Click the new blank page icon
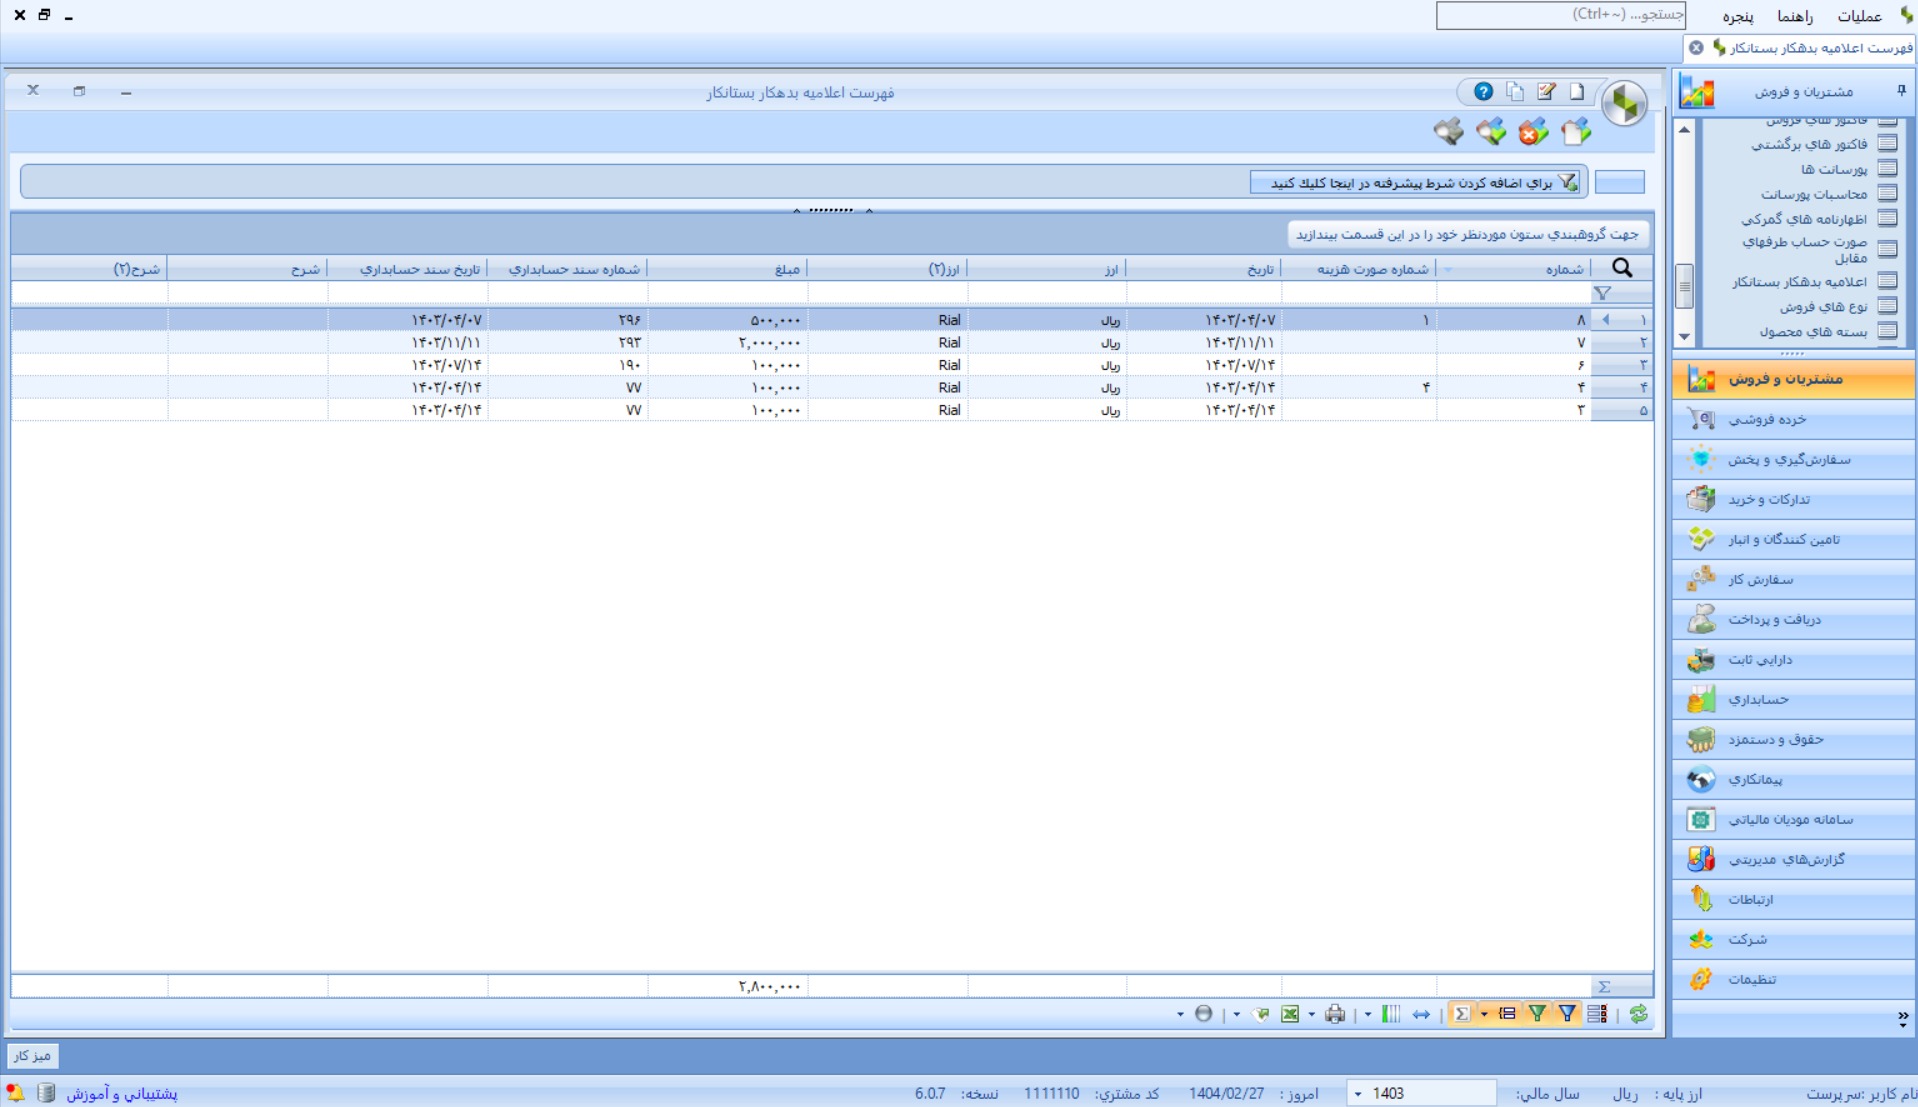This screenshot has height=1107, width=1918. pyautogui.click(x=1577, y=92)
